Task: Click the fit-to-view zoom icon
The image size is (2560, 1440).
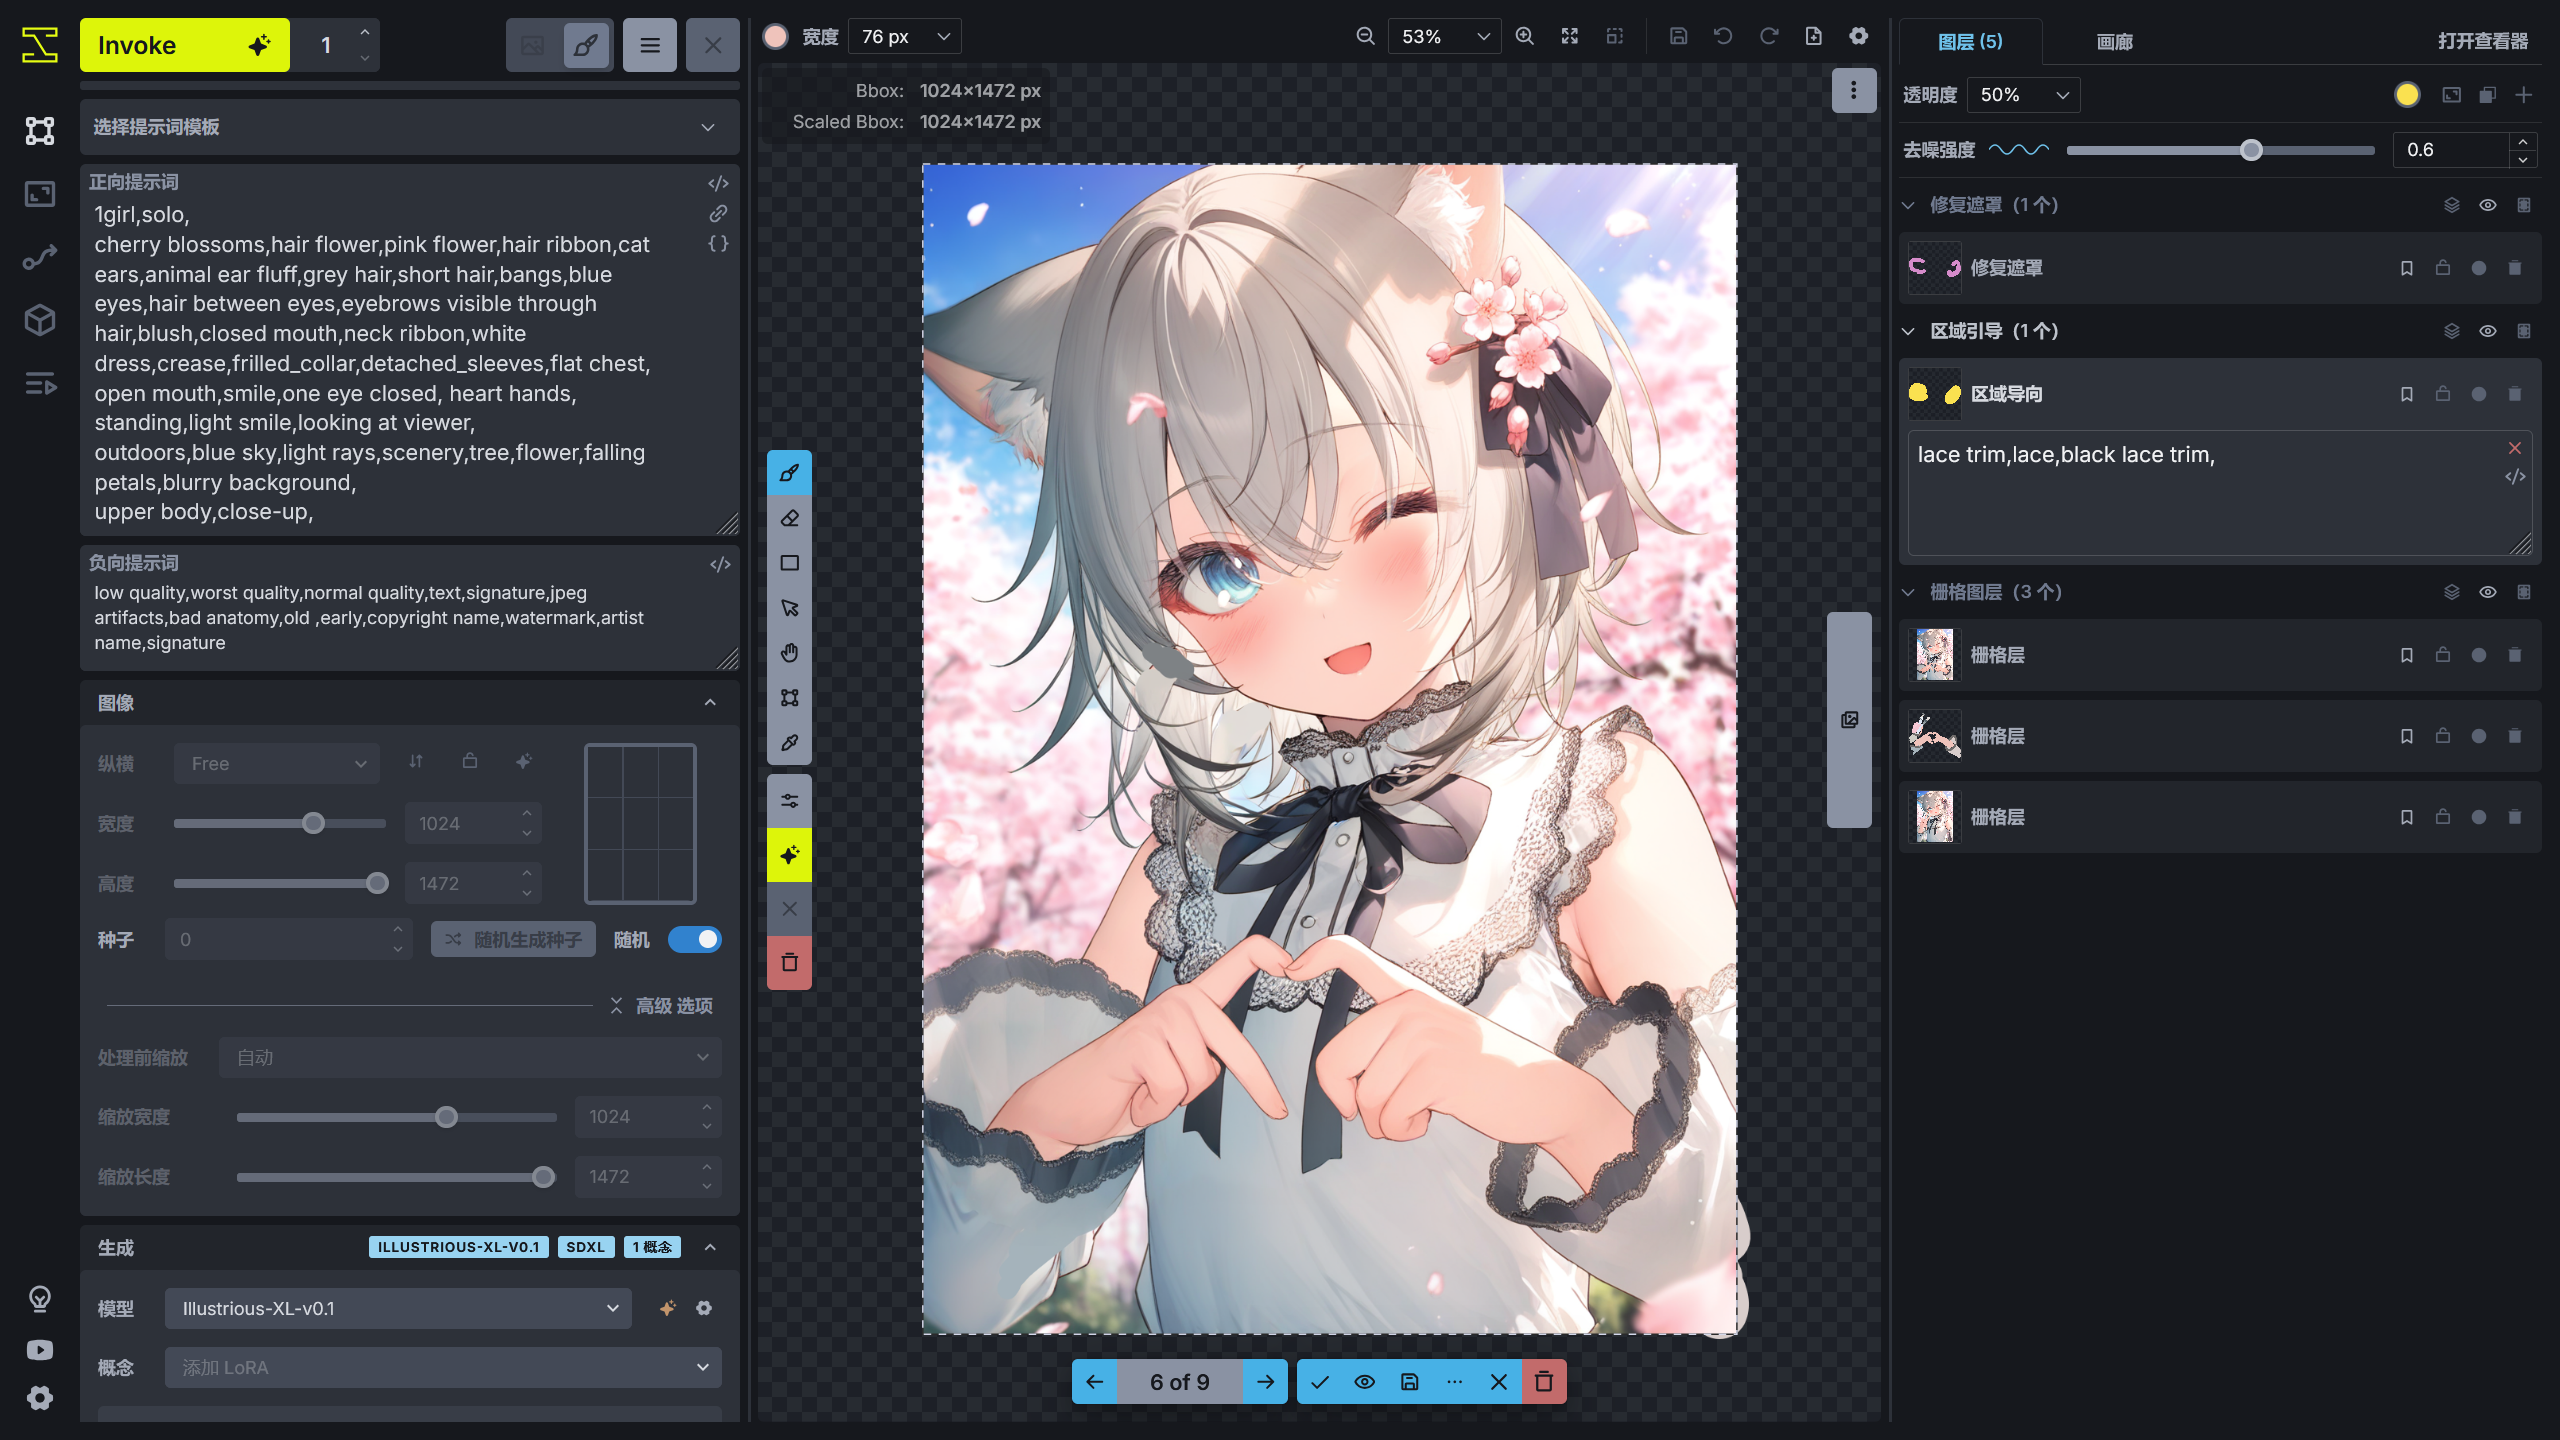Action: 1569,35
